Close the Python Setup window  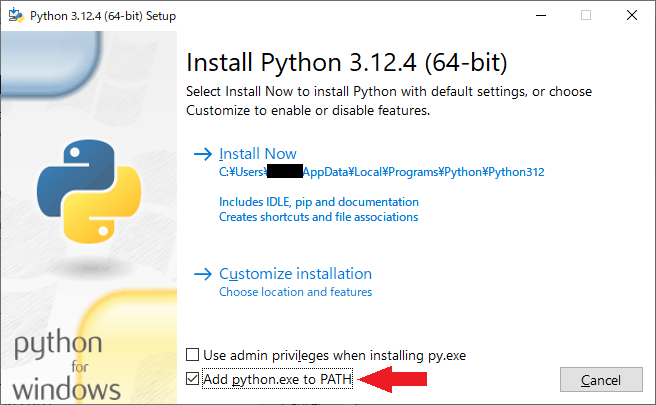point(631,14)
